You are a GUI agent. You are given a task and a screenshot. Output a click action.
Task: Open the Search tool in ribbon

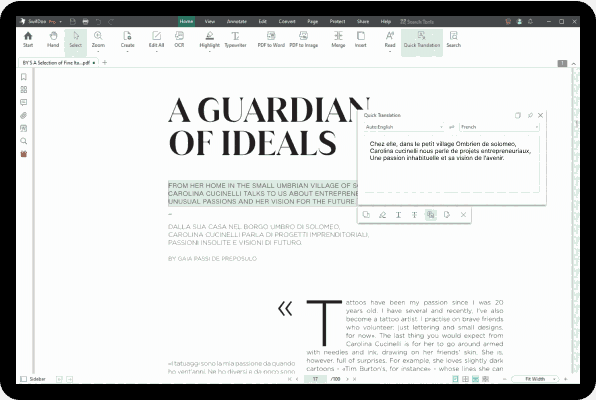pyautogui.click(x=453, y=39)
